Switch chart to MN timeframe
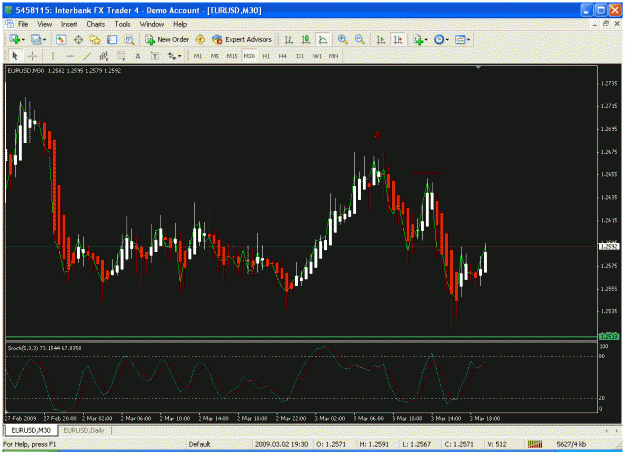625x452 pixels. [x=333, y=56]
